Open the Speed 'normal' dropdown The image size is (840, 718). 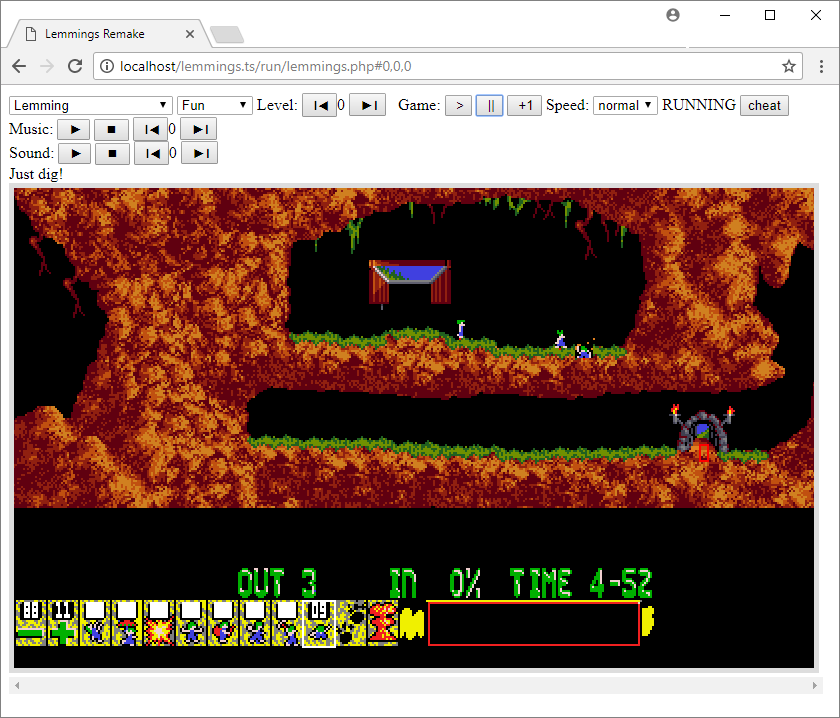tap(625, 105)
